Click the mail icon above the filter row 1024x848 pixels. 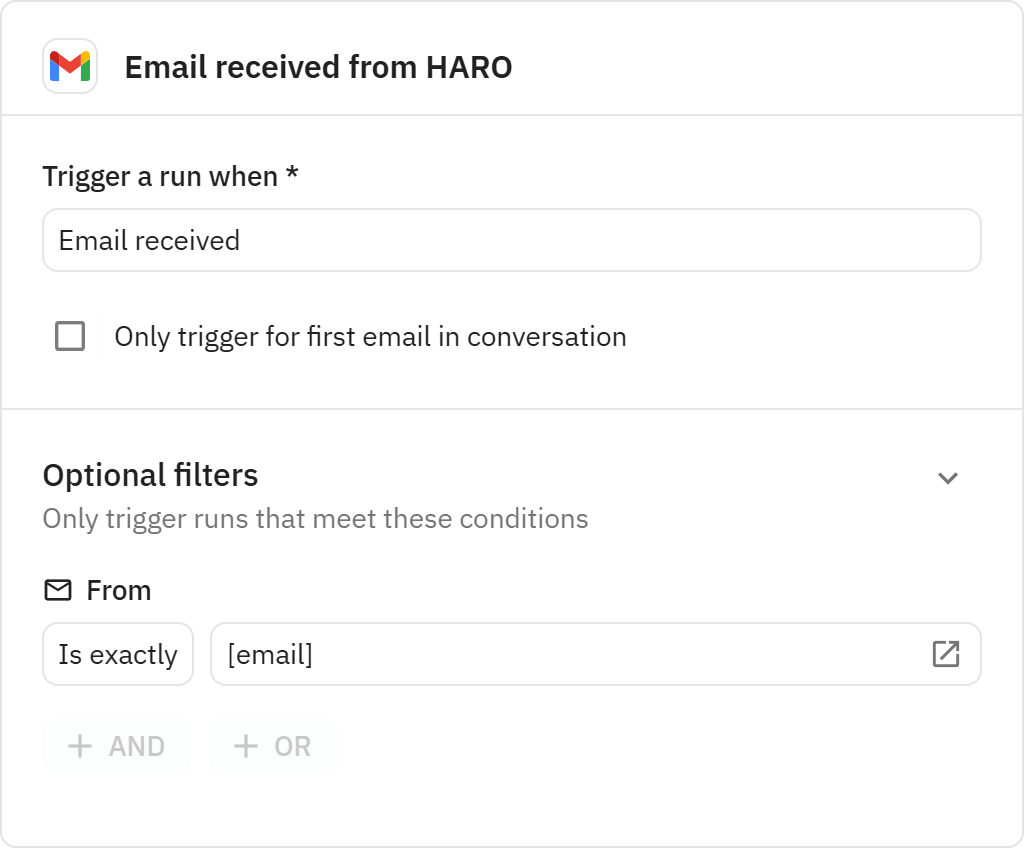click(57, 590)
